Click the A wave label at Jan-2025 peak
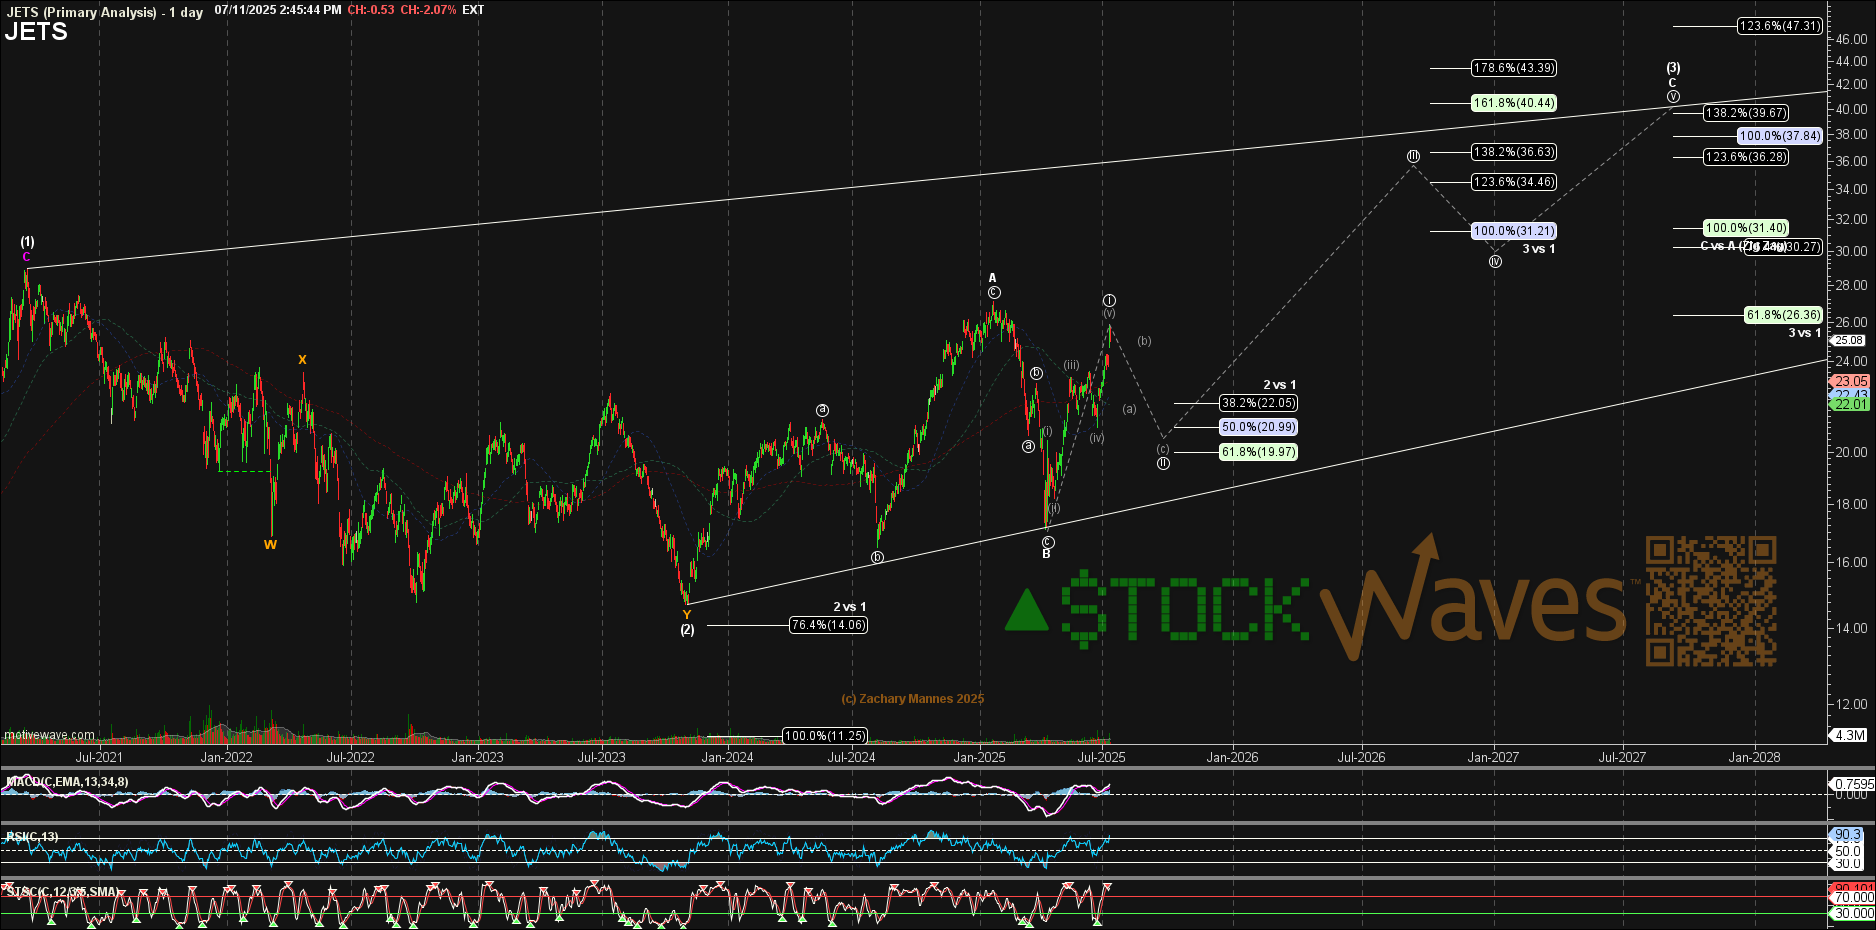Image resolution: width=1876 pixels, height=930 pixels. click(992, 278)
